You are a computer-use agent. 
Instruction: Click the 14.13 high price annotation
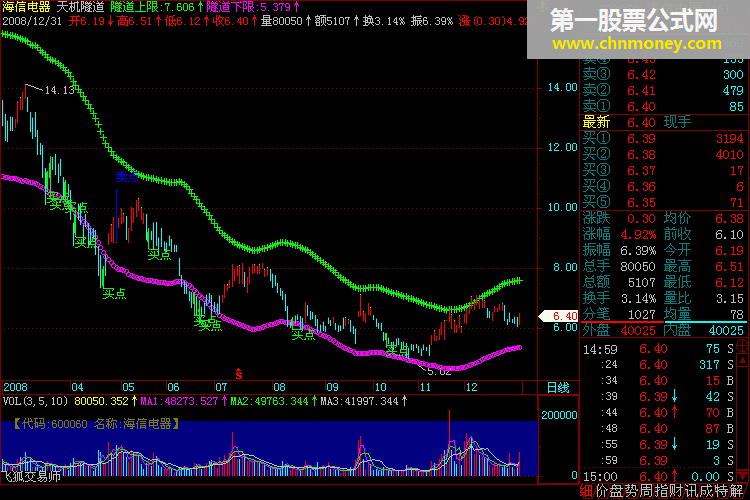pos(59,90)
